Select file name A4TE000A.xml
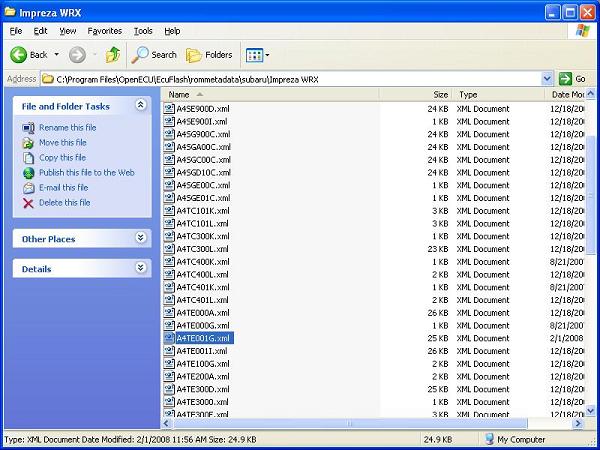 [x=203, y=313]
